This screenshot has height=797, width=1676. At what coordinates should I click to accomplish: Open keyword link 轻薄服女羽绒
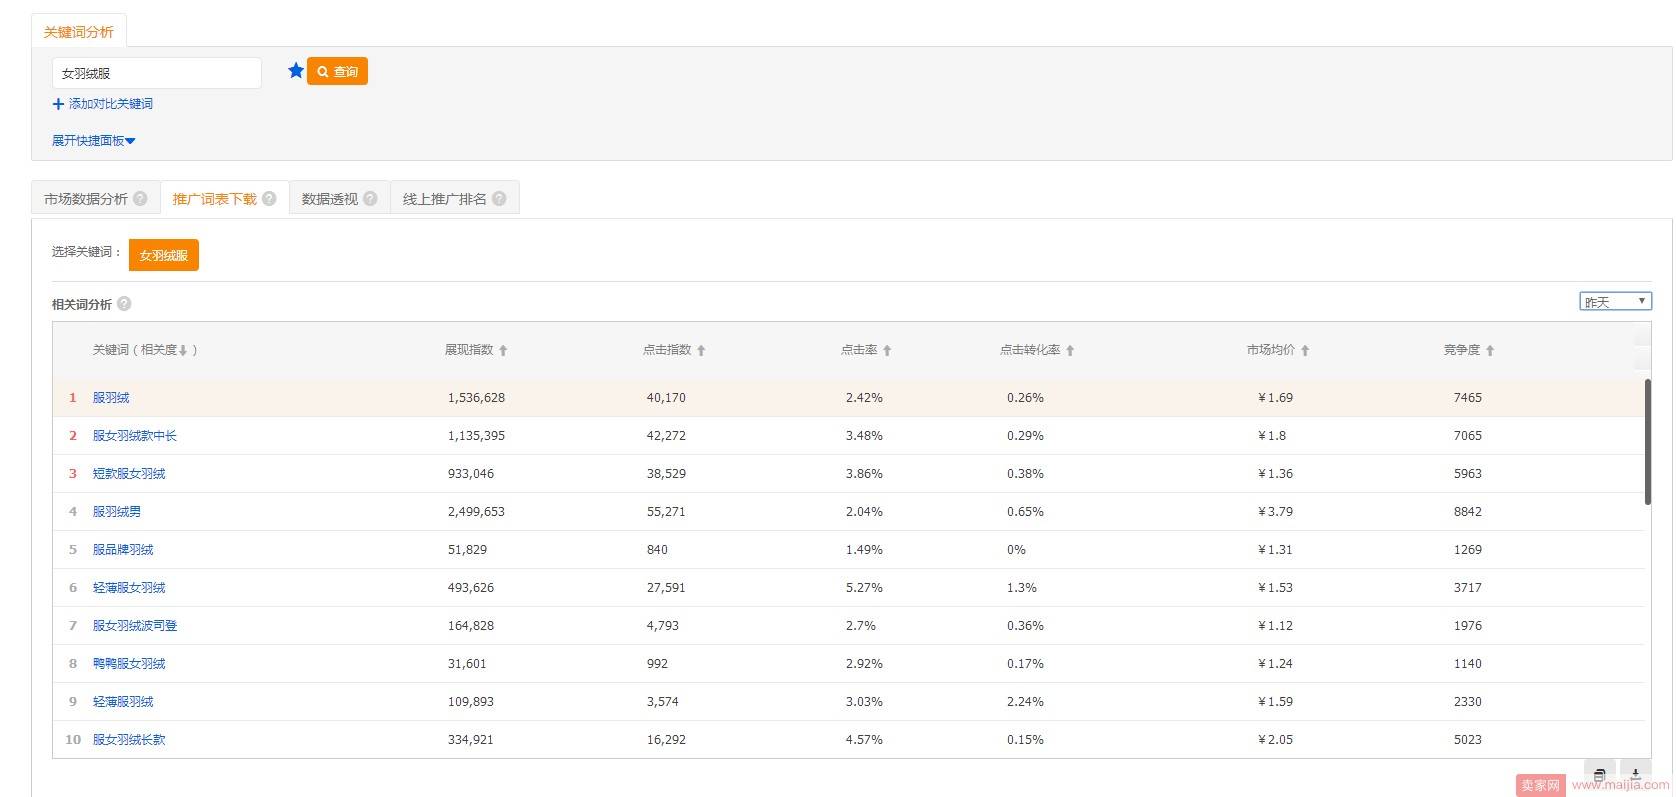[x=129, y=588]
